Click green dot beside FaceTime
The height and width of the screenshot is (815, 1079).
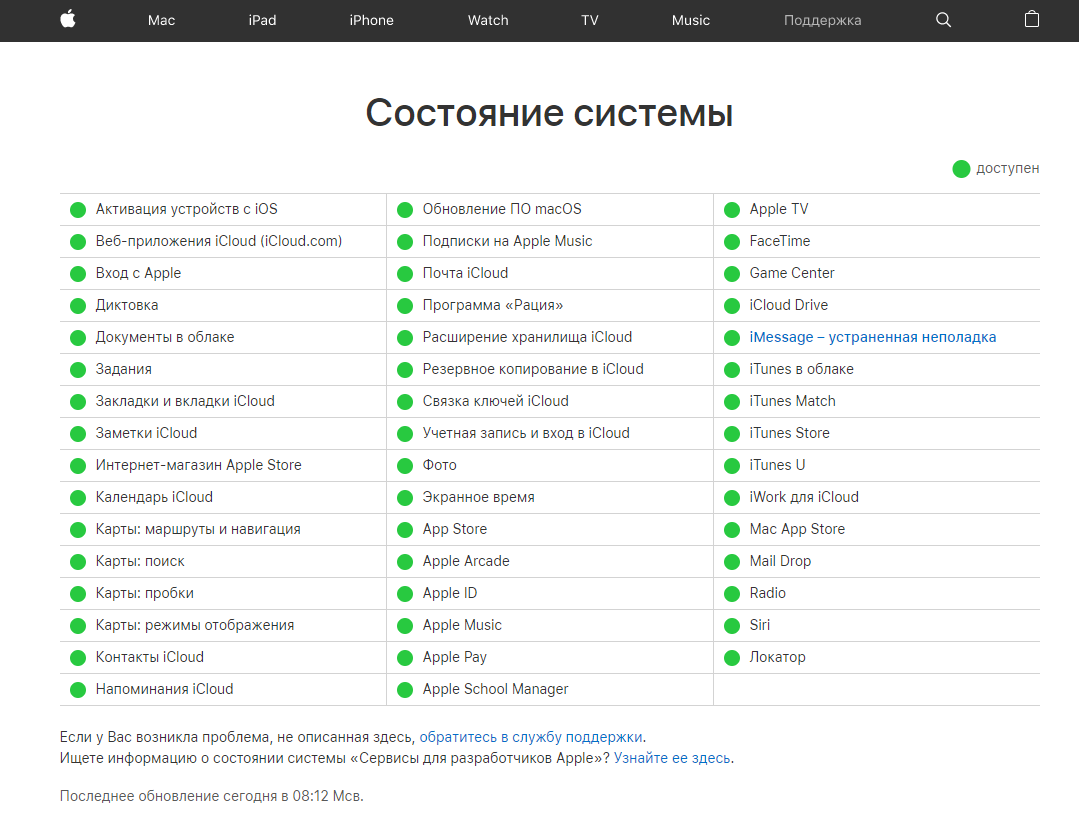click(731, 242)
